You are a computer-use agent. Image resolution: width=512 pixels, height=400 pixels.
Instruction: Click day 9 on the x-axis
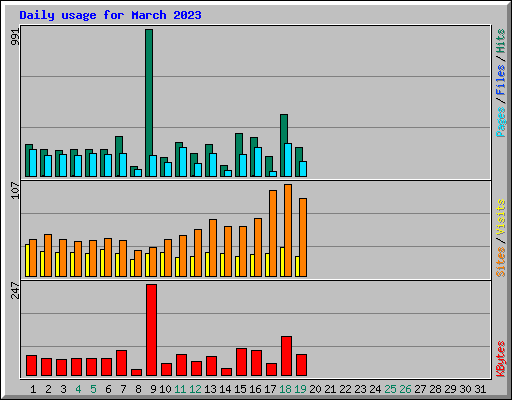coord(153,389)
